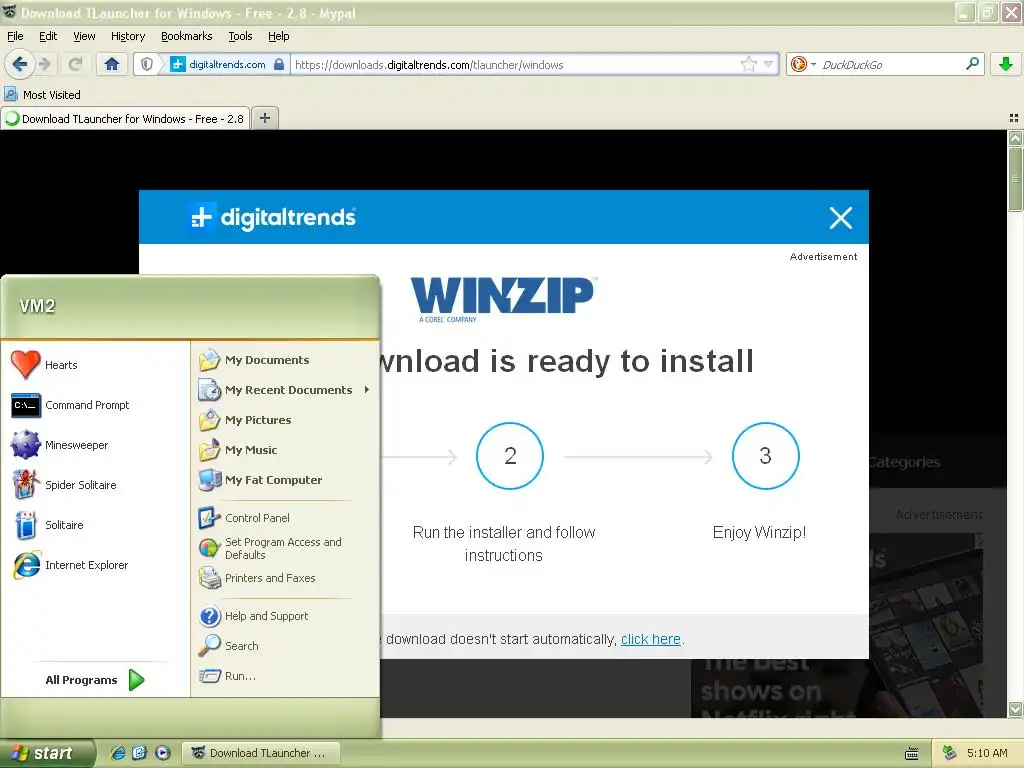Screen dimensions: 1024x768
Task: Expand All Programs in Start menu
Action: [95, 680]
